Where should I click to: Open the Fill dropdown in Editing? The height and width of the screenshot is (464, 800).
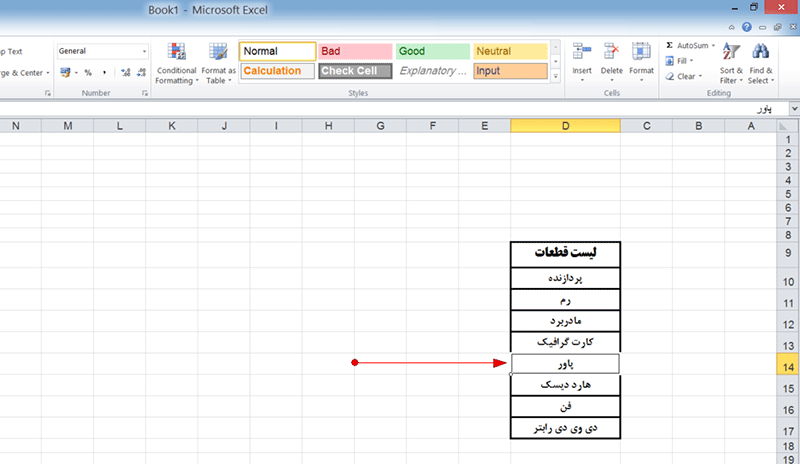click(687, 61)
